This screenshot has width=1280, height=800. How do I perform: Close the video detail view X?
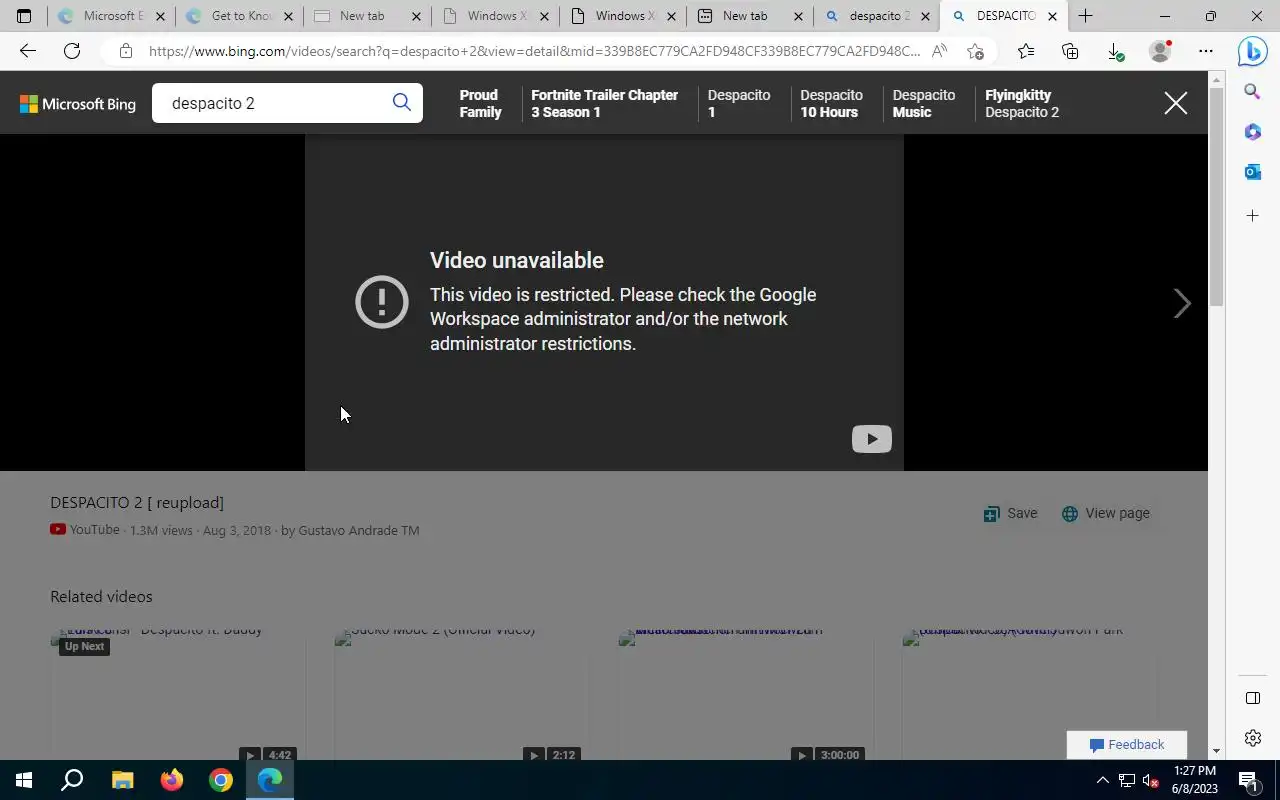(1176, 103)
